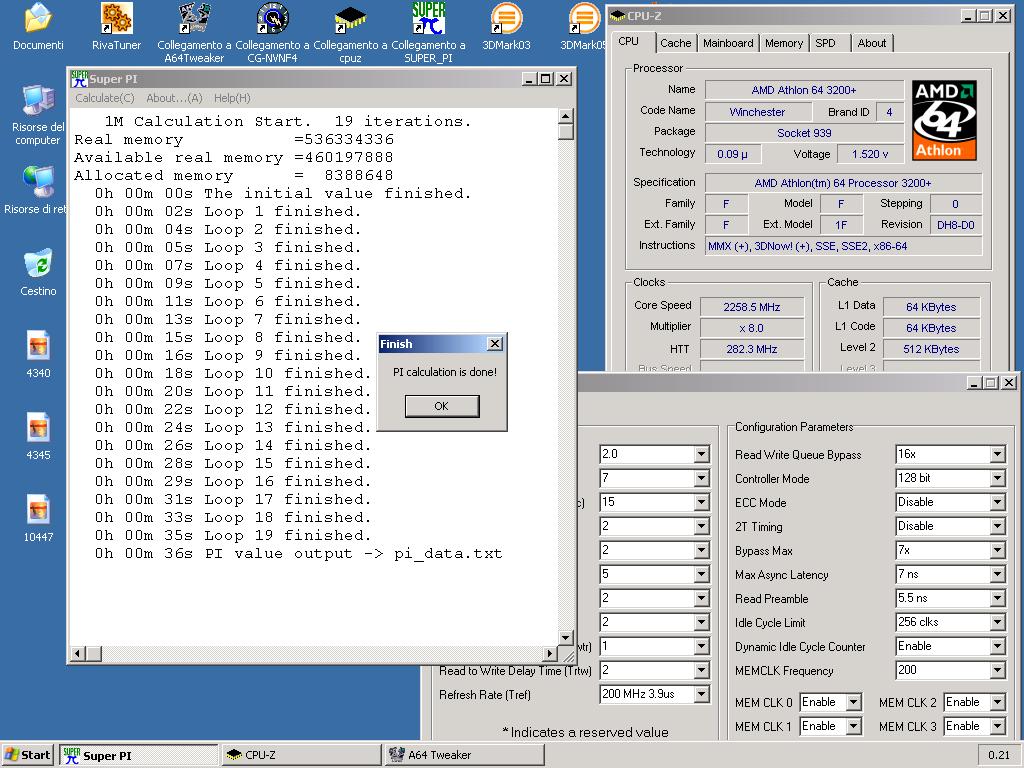Open the Help(H) menu in Super PI
This screenshot has height=768, width=1024.
(232, 98)
